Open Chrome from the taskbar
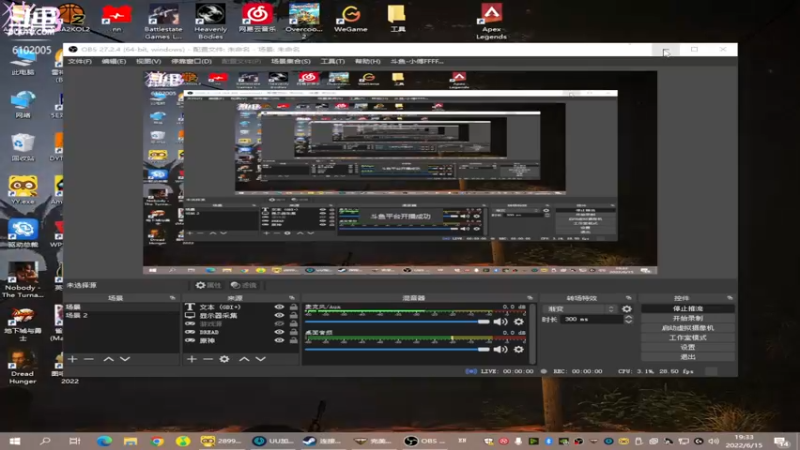Screen dimensions: 800x450 (x=157, y=441)
